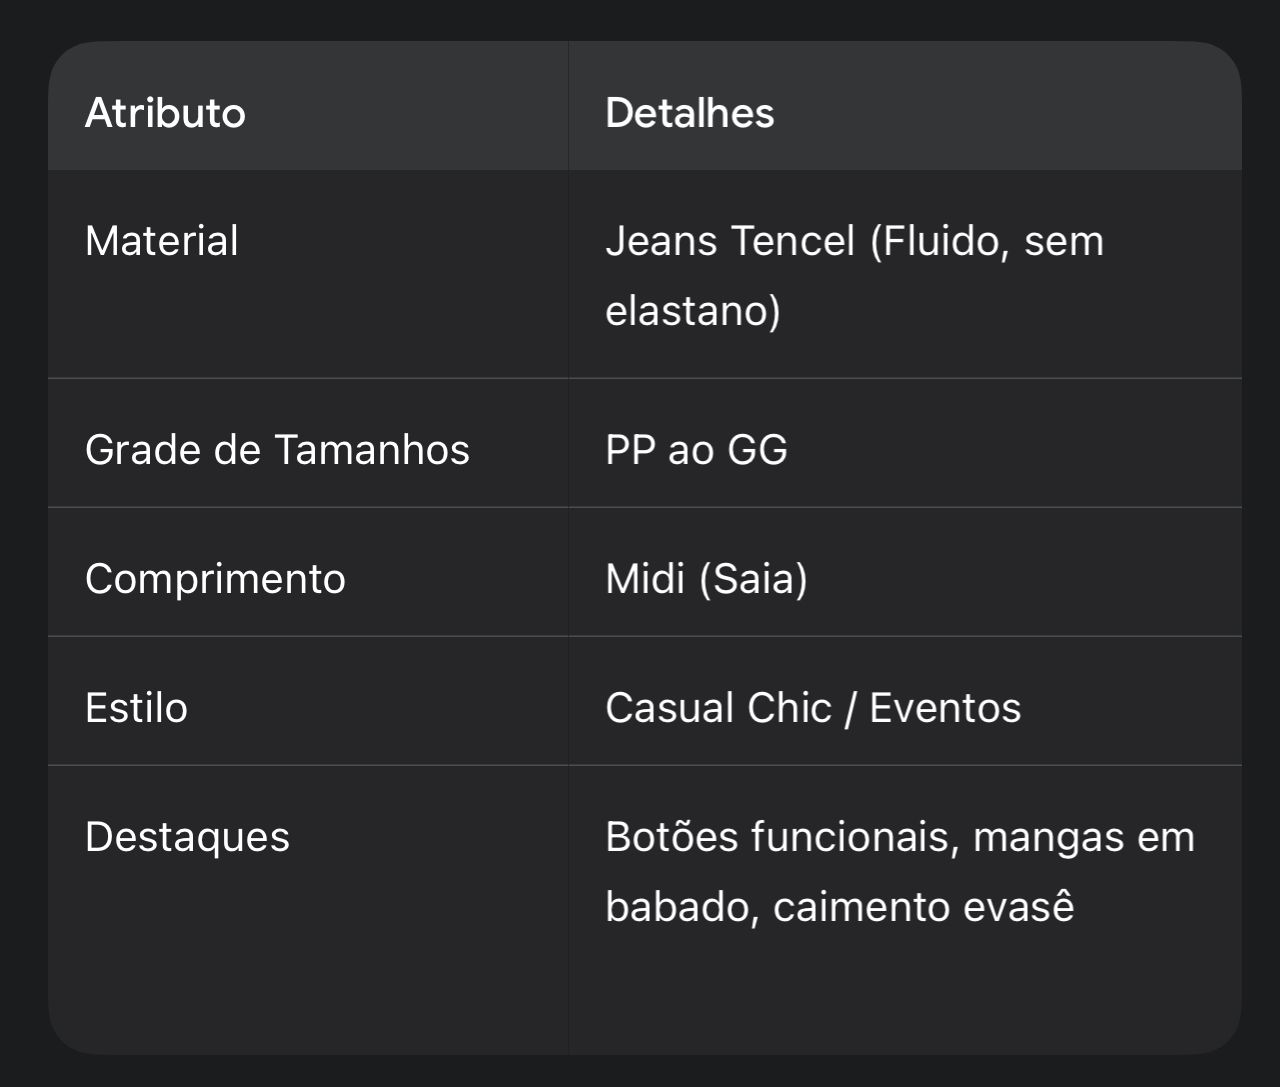Screen dimensions: 1280x1087
Task: Click the Midi (Saia) value
Action: (x=706, y=579)
